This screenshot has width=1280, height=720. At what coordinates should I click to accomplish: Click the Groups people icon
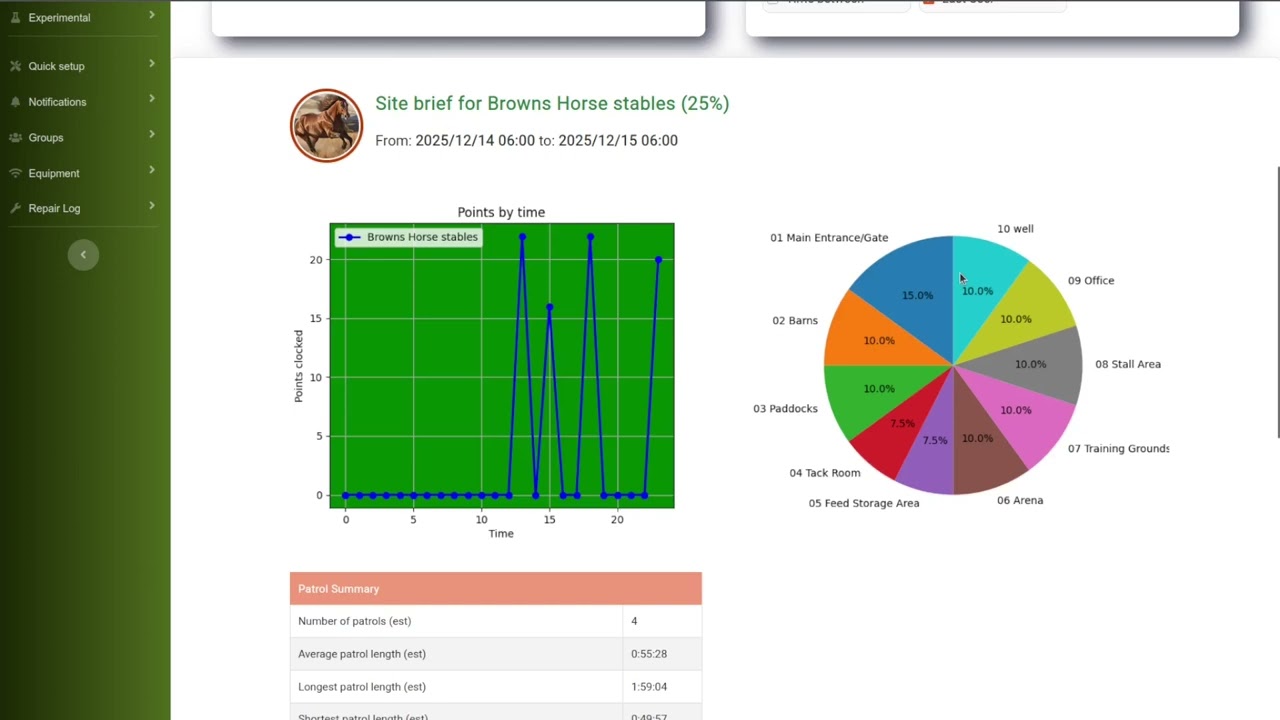tap(15, 138)
